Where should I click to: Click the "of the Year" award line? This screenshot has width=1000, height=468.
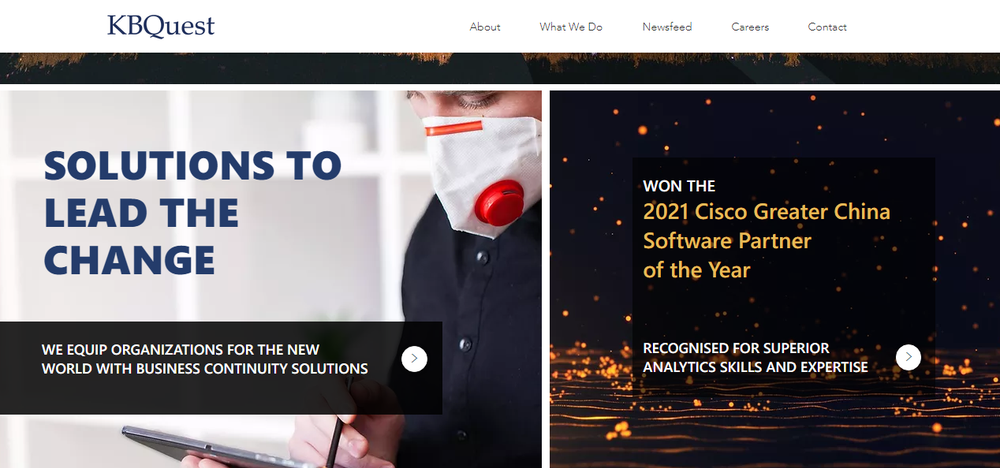click(x=696, y=270)
